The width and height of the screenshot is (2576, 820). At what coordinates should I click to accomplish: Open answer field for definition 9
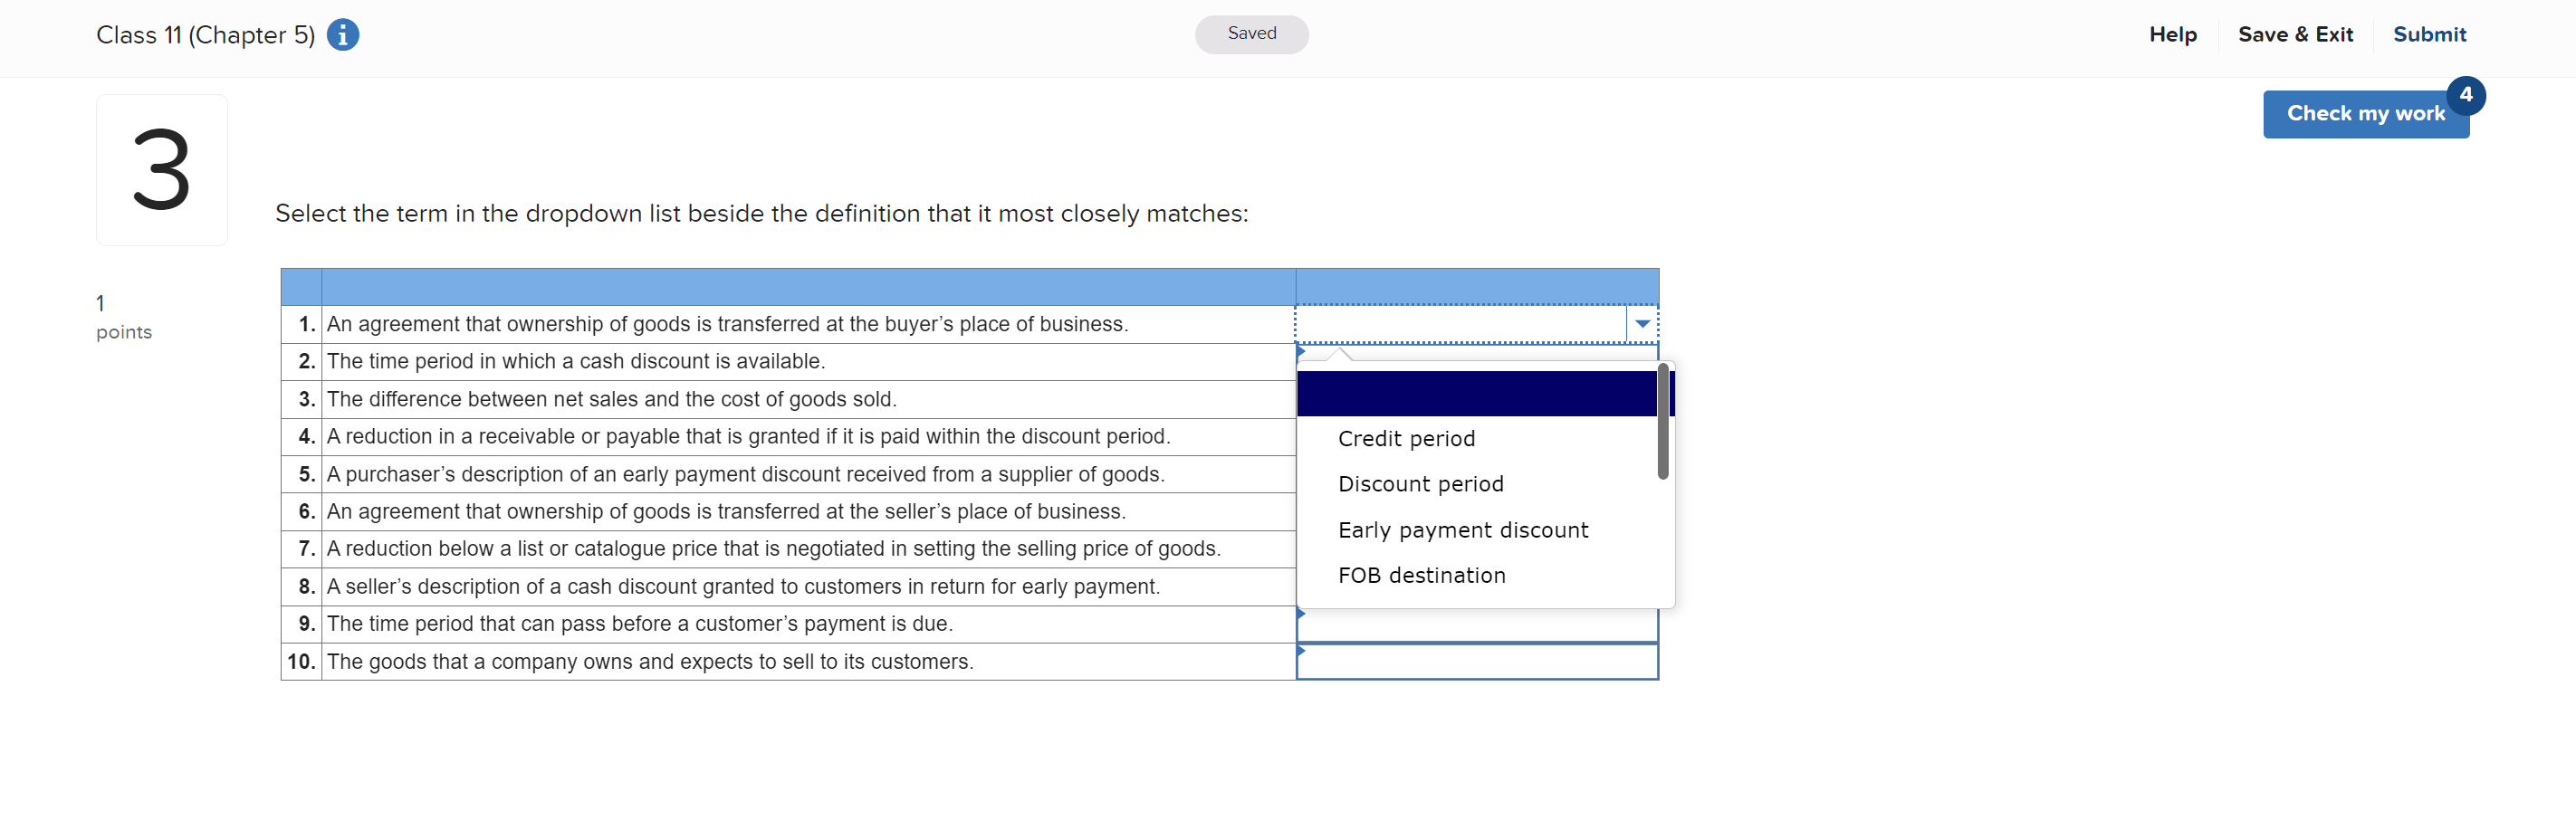[1477, 624]
